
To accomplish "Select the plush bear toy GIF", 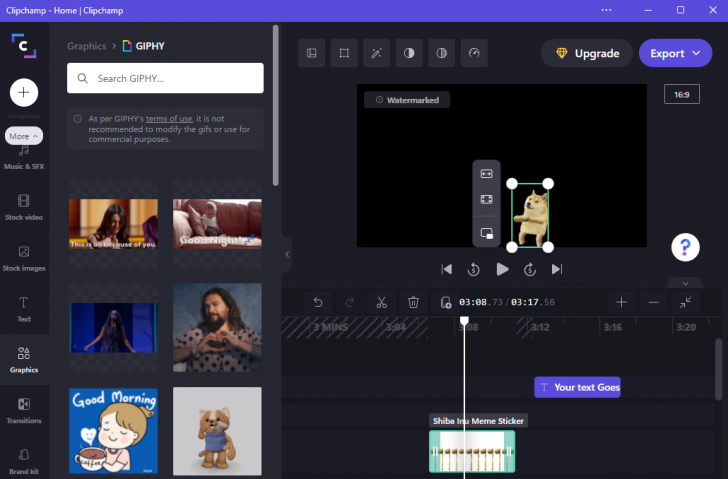I will point(217,431).
